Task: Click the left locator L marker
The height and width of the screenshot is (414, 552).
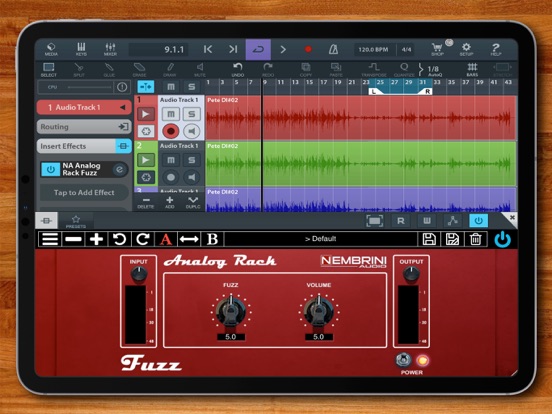Action: 374,92
